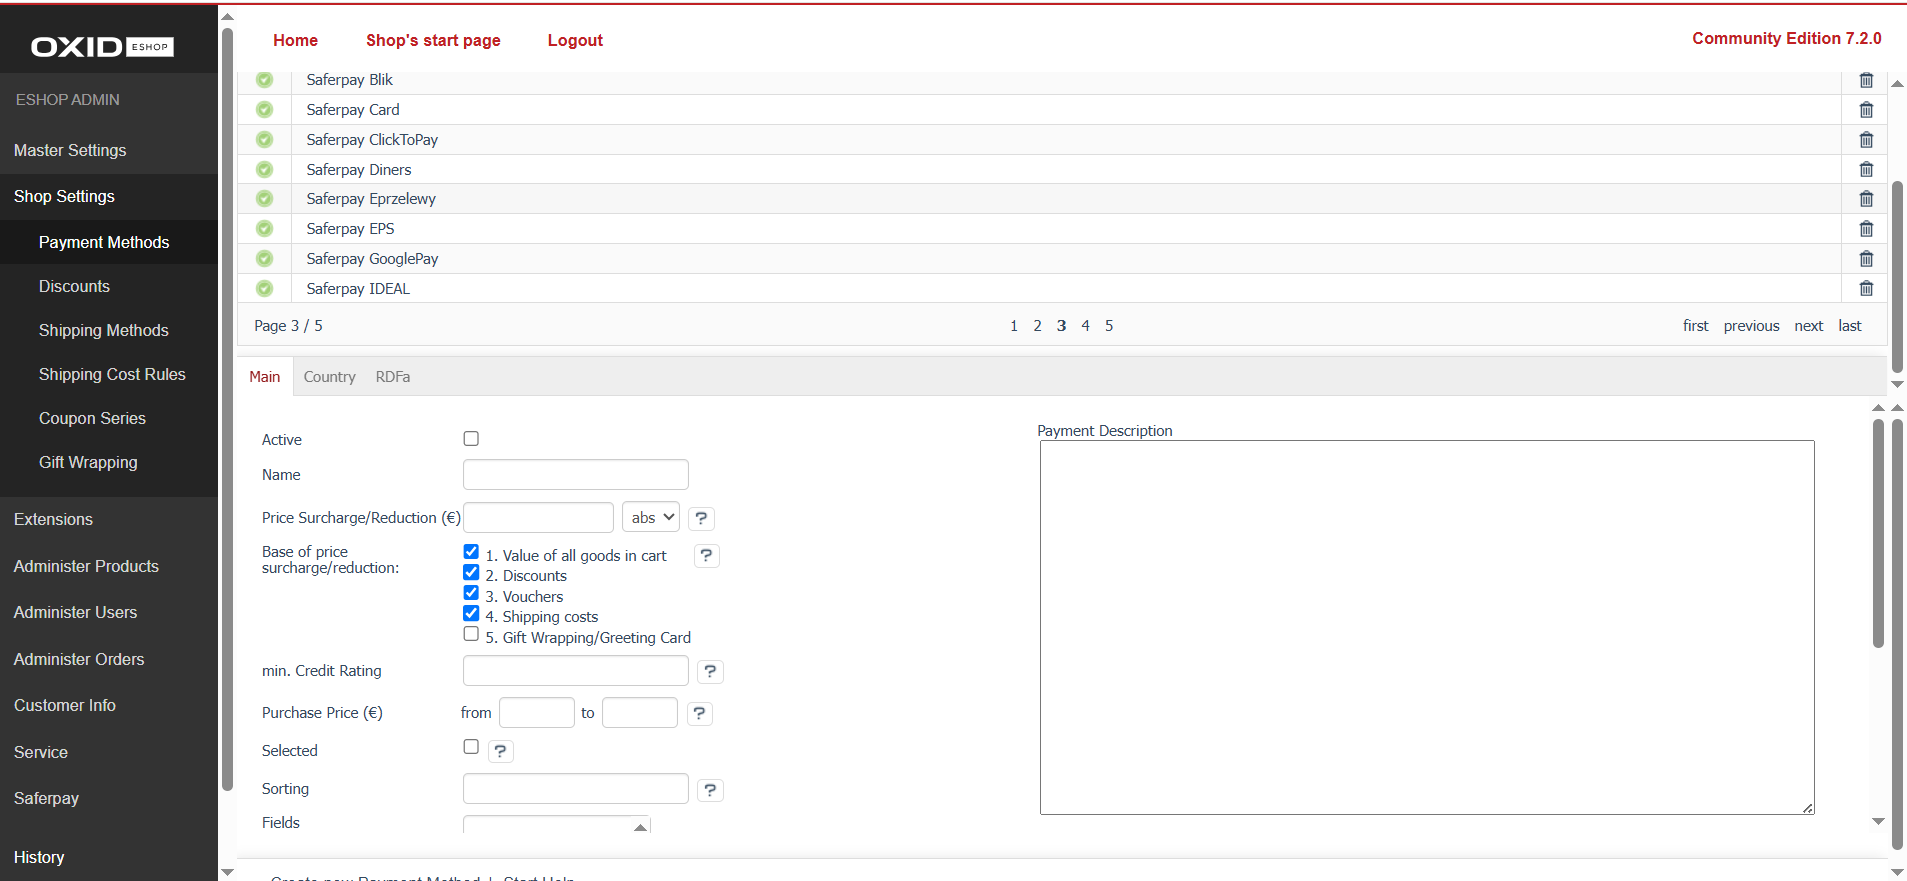Image resolution: width=1907 pixels, height=881 pixels.
Task: Delete the Saferpay IDEAL payment method
Action: (1866, 289)
